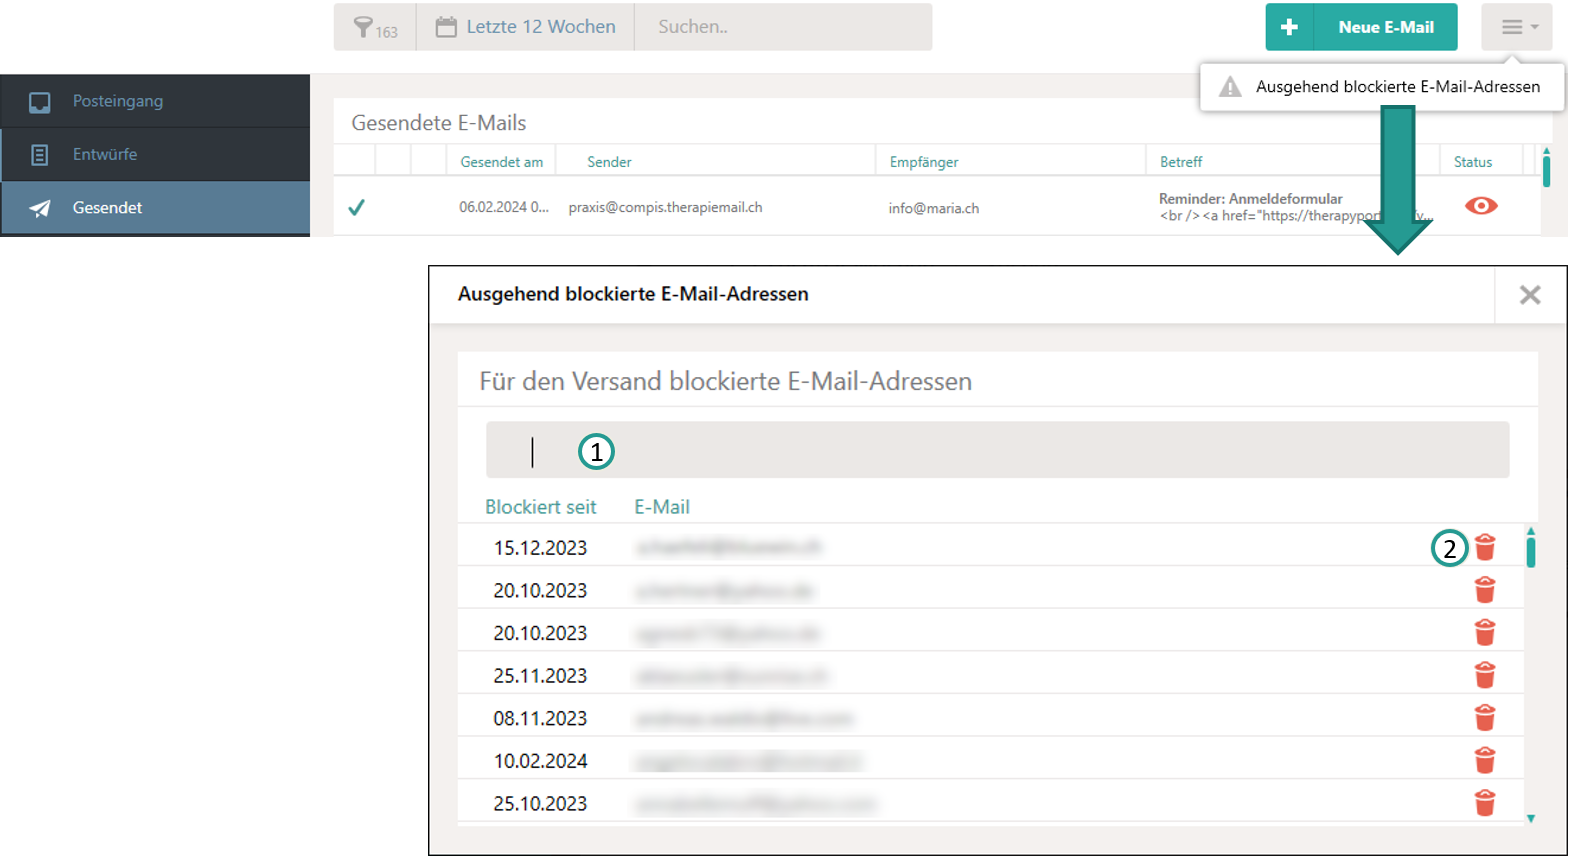
Task: Click the blocked list scrollbar thumb
Action: 1531,551
